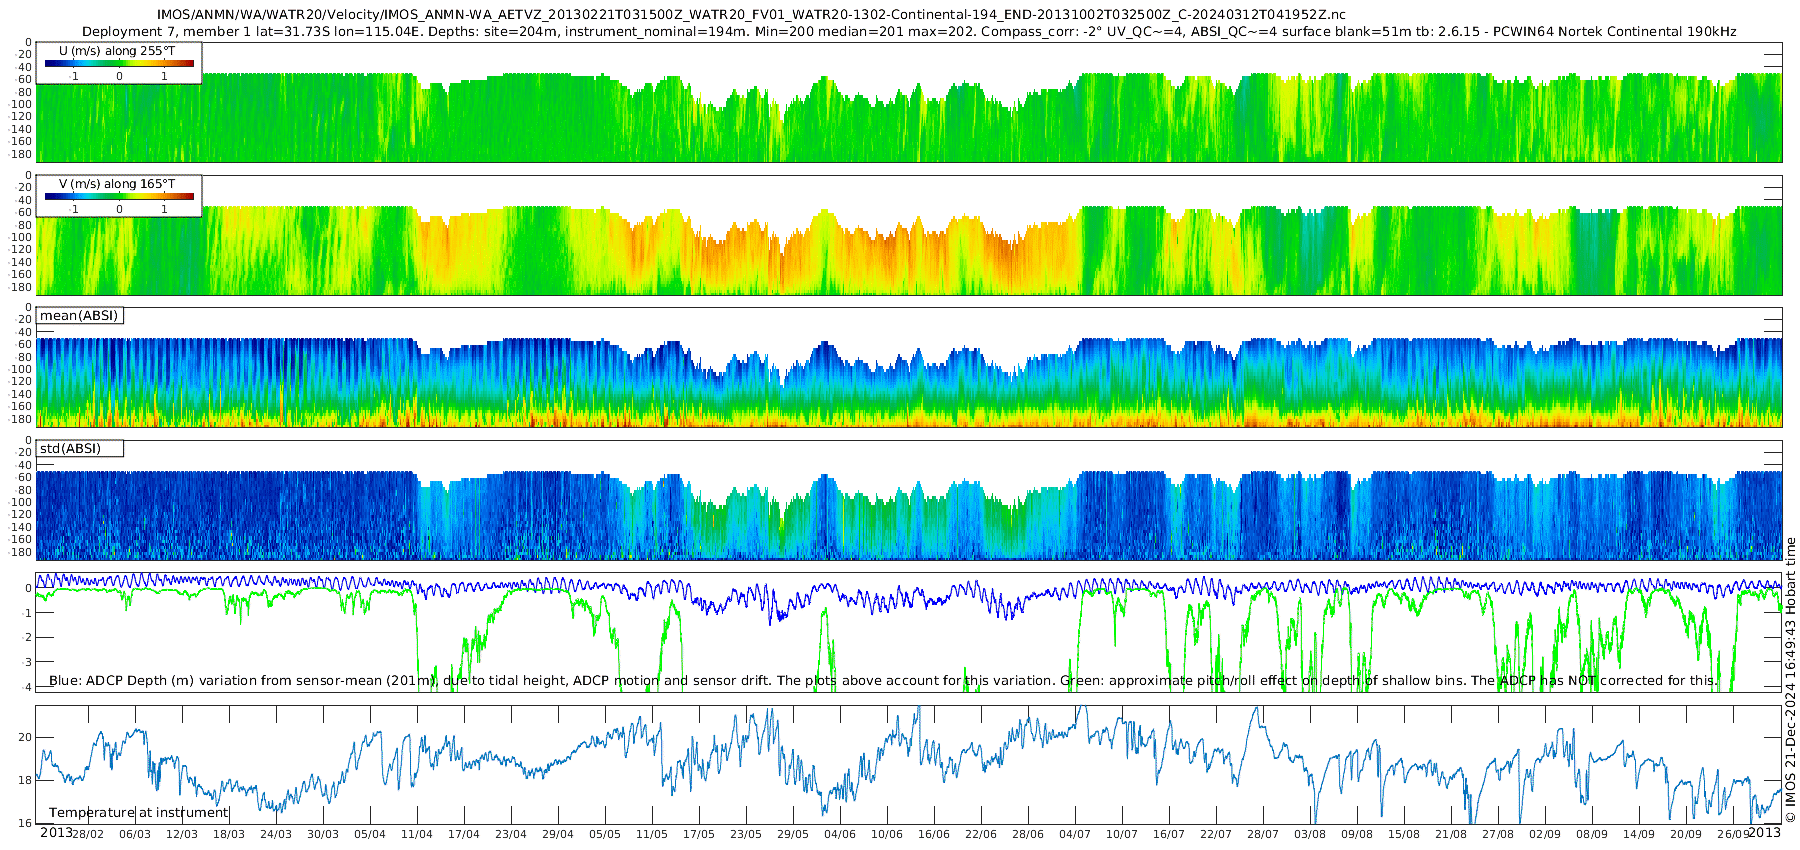Pick the '26/09' date on the time axis
The image size is (1800, 850).
tap(1733, 834)
